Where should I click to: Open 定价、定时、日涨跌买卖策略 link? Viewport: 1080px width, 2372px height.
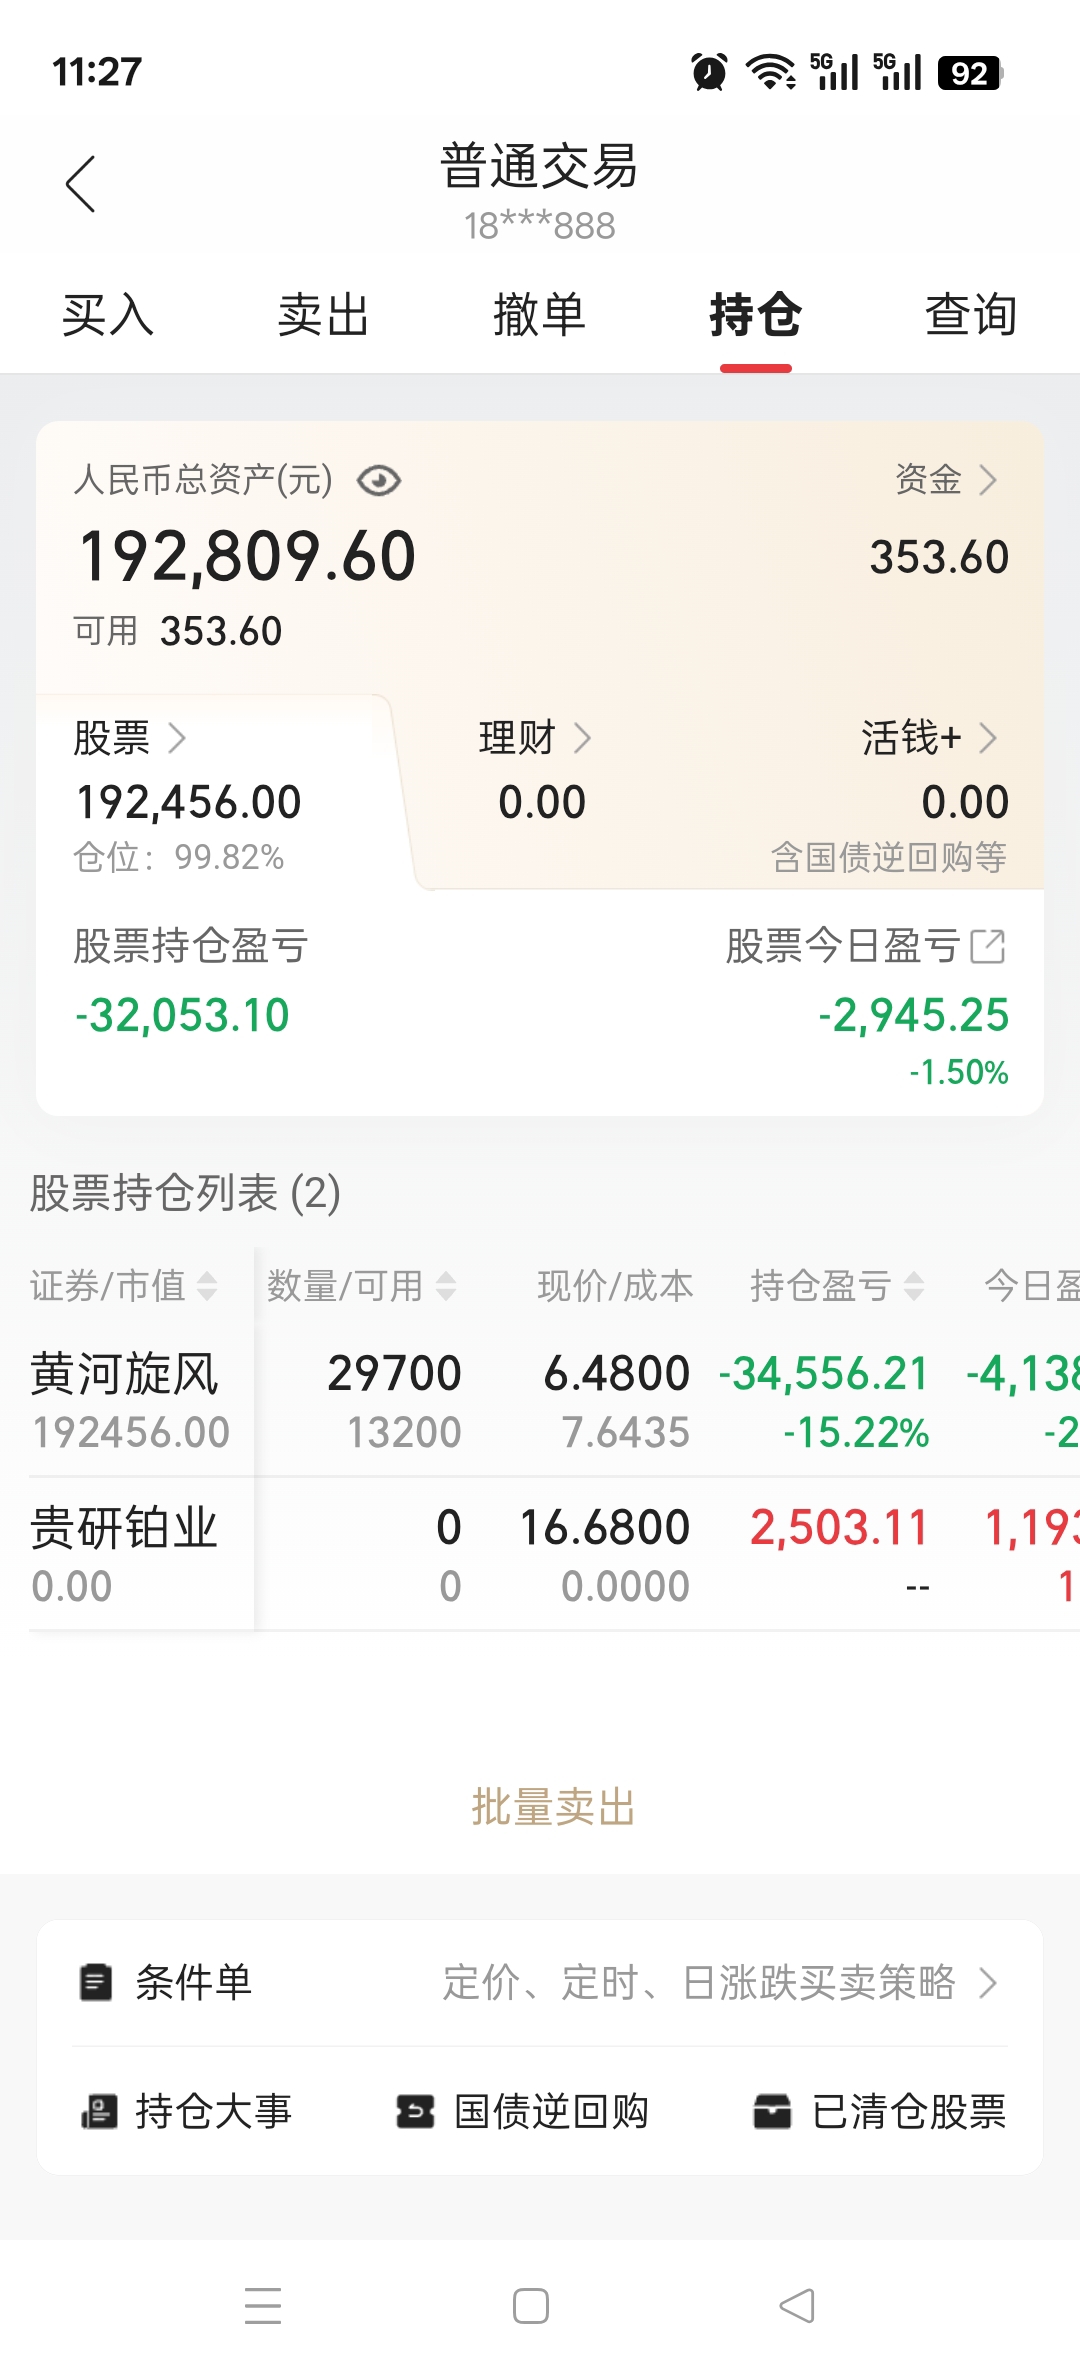(x=720, y=1982)
